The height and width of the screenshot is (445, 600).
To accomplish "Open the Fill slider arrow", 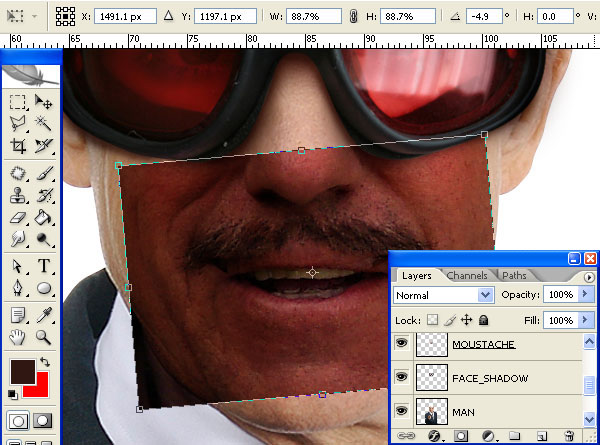I will tap(585, 319).
